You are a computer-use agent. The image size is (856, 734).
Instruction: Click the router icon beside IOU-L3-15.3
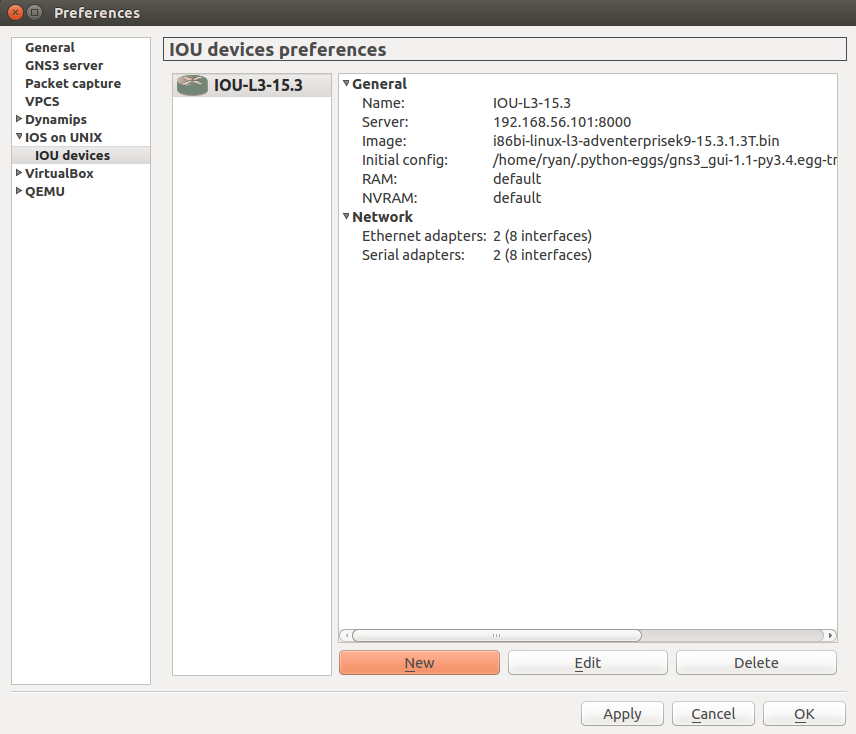[x=192, y=85]
